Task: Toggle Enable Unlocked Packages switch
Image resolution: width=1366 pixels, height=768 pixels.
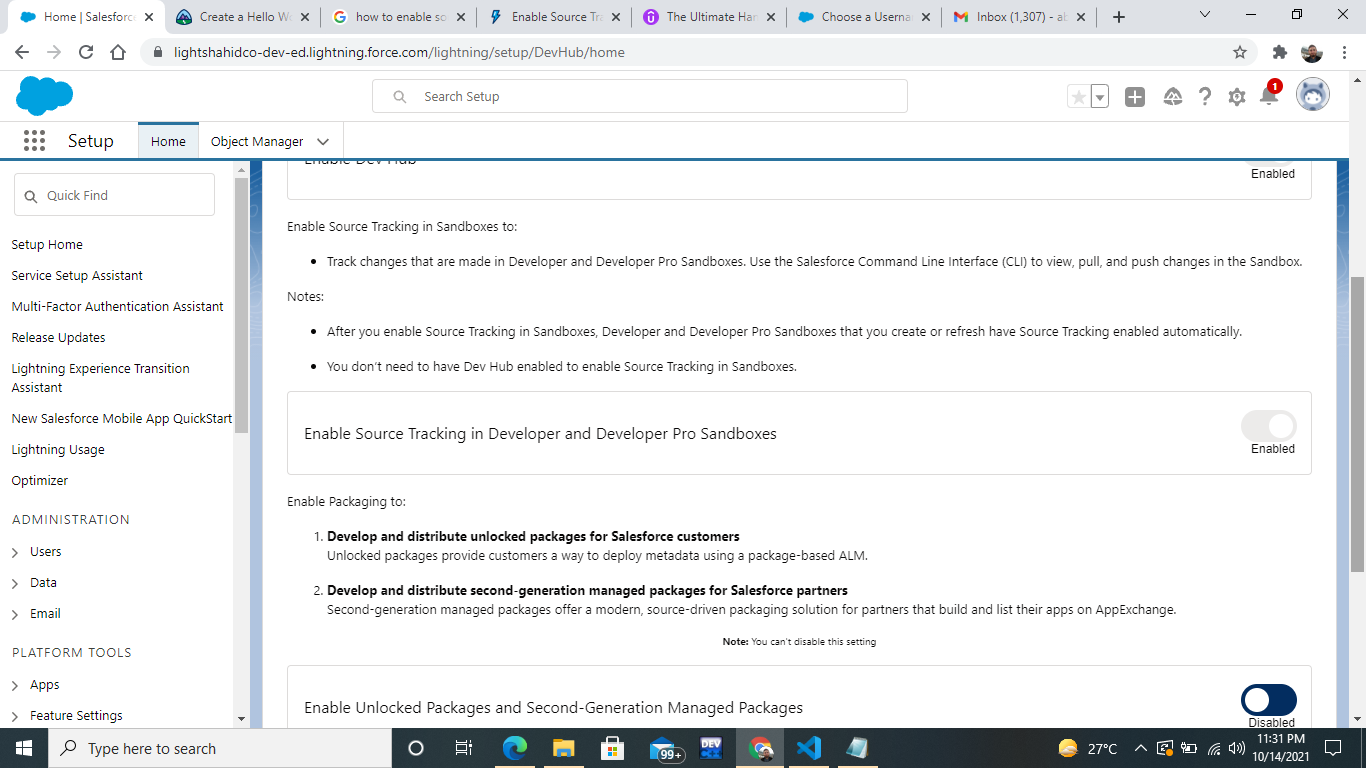Action: point(1269,700)
